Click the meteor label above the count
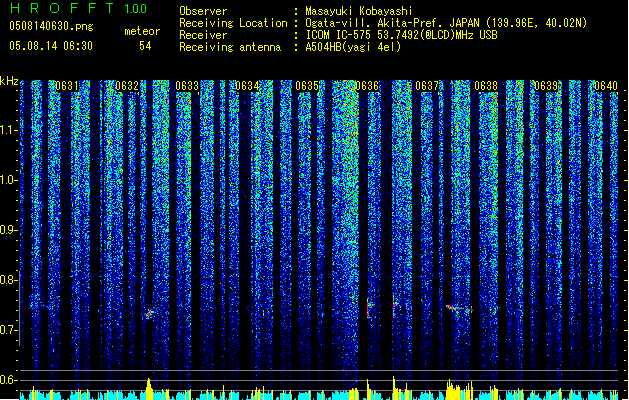 pos(142,31)
